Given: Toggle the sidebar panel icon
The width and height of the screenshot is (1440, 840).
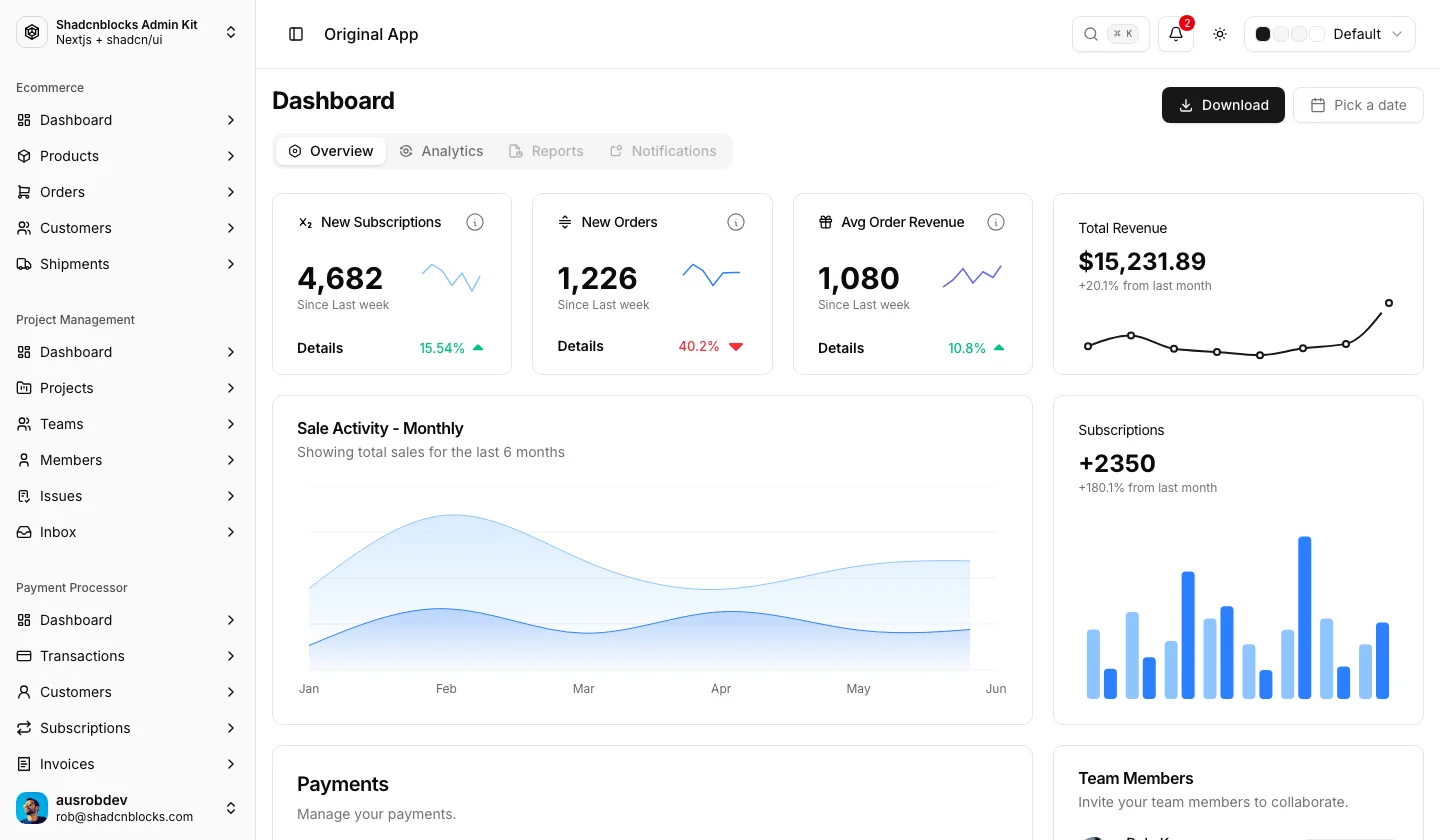Looking at the screenshot, I should click(x=296, y=34).
